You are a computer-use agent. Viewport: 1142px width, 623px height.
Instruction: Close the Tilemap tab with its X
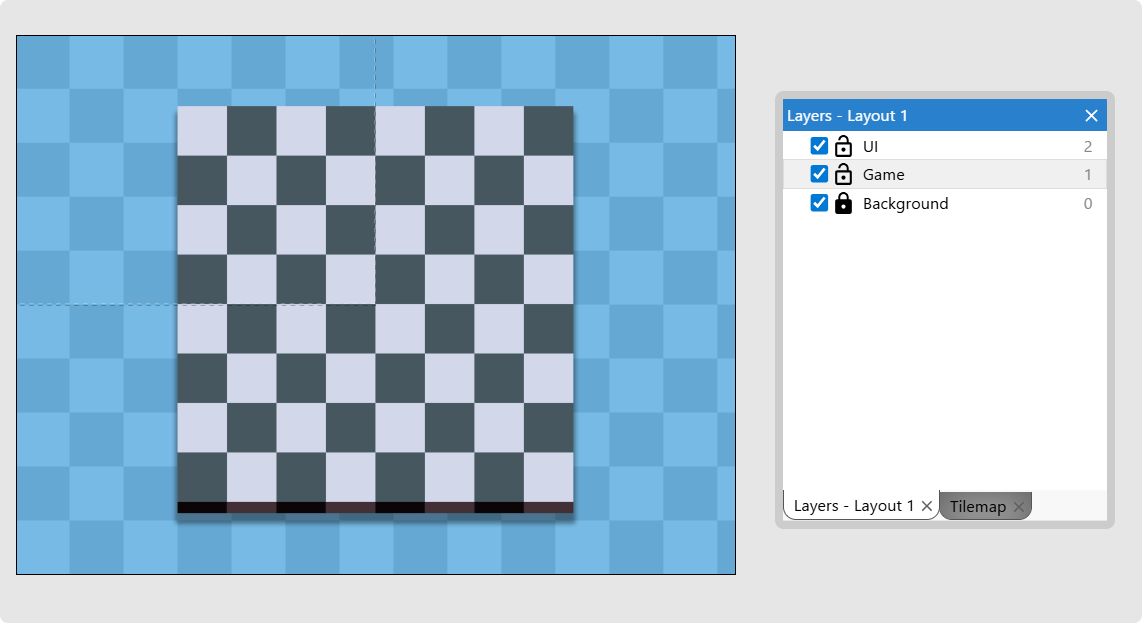pos(1018,507)
